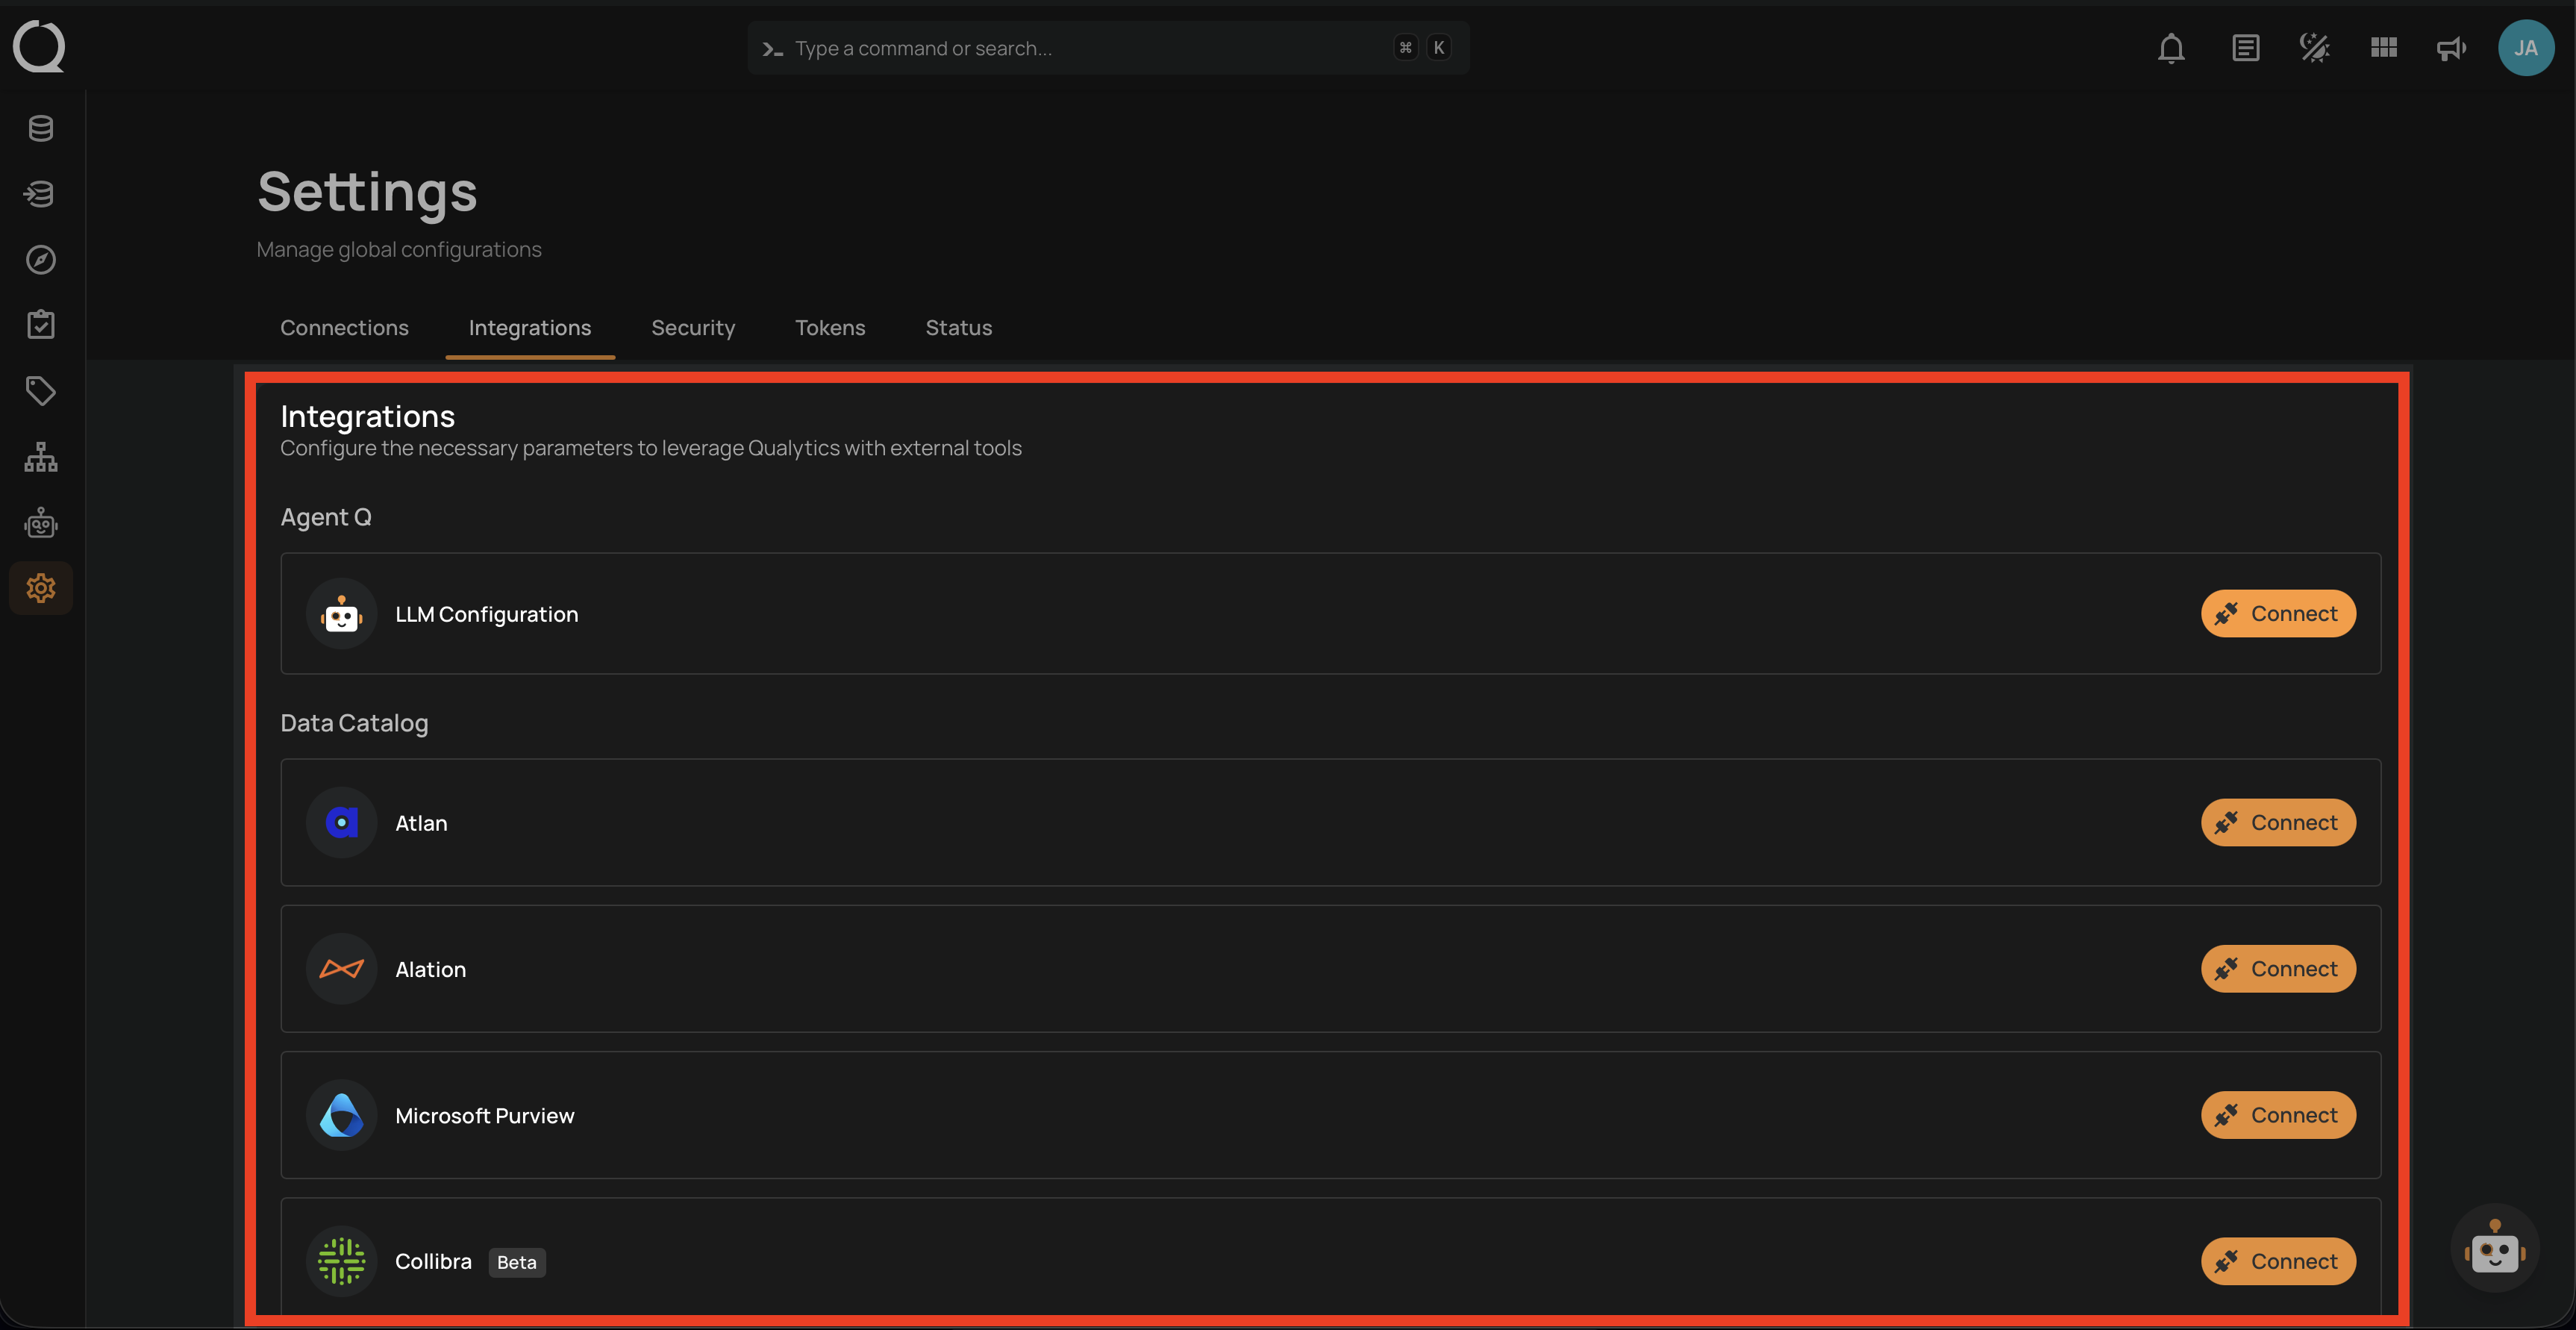Open Agent Q from the robot sidebar icon

pyautogui.click(x=40, y=522)
